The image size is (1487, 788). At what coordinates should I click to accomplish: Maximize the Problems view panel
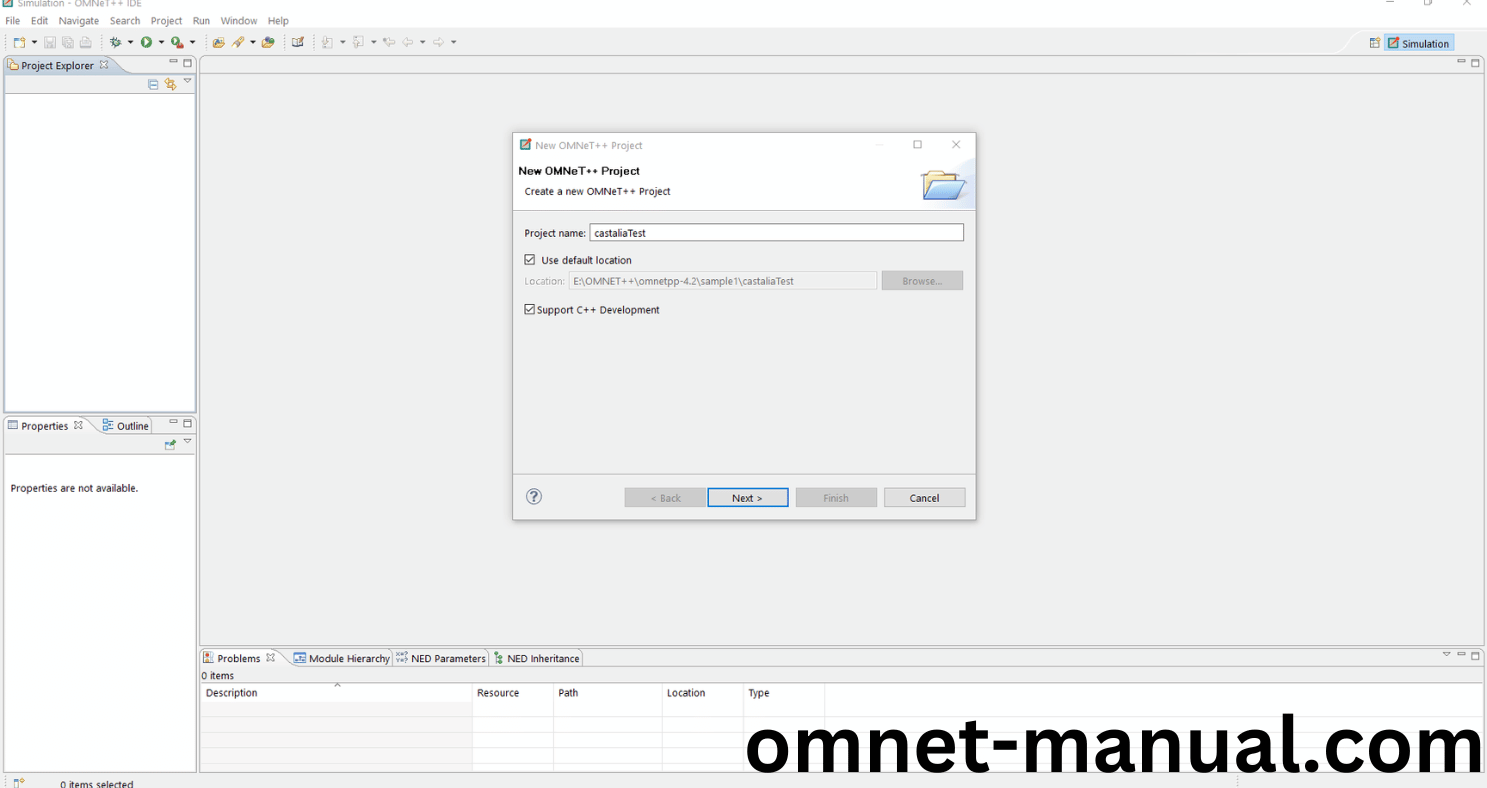click(x=1475, y=656)
